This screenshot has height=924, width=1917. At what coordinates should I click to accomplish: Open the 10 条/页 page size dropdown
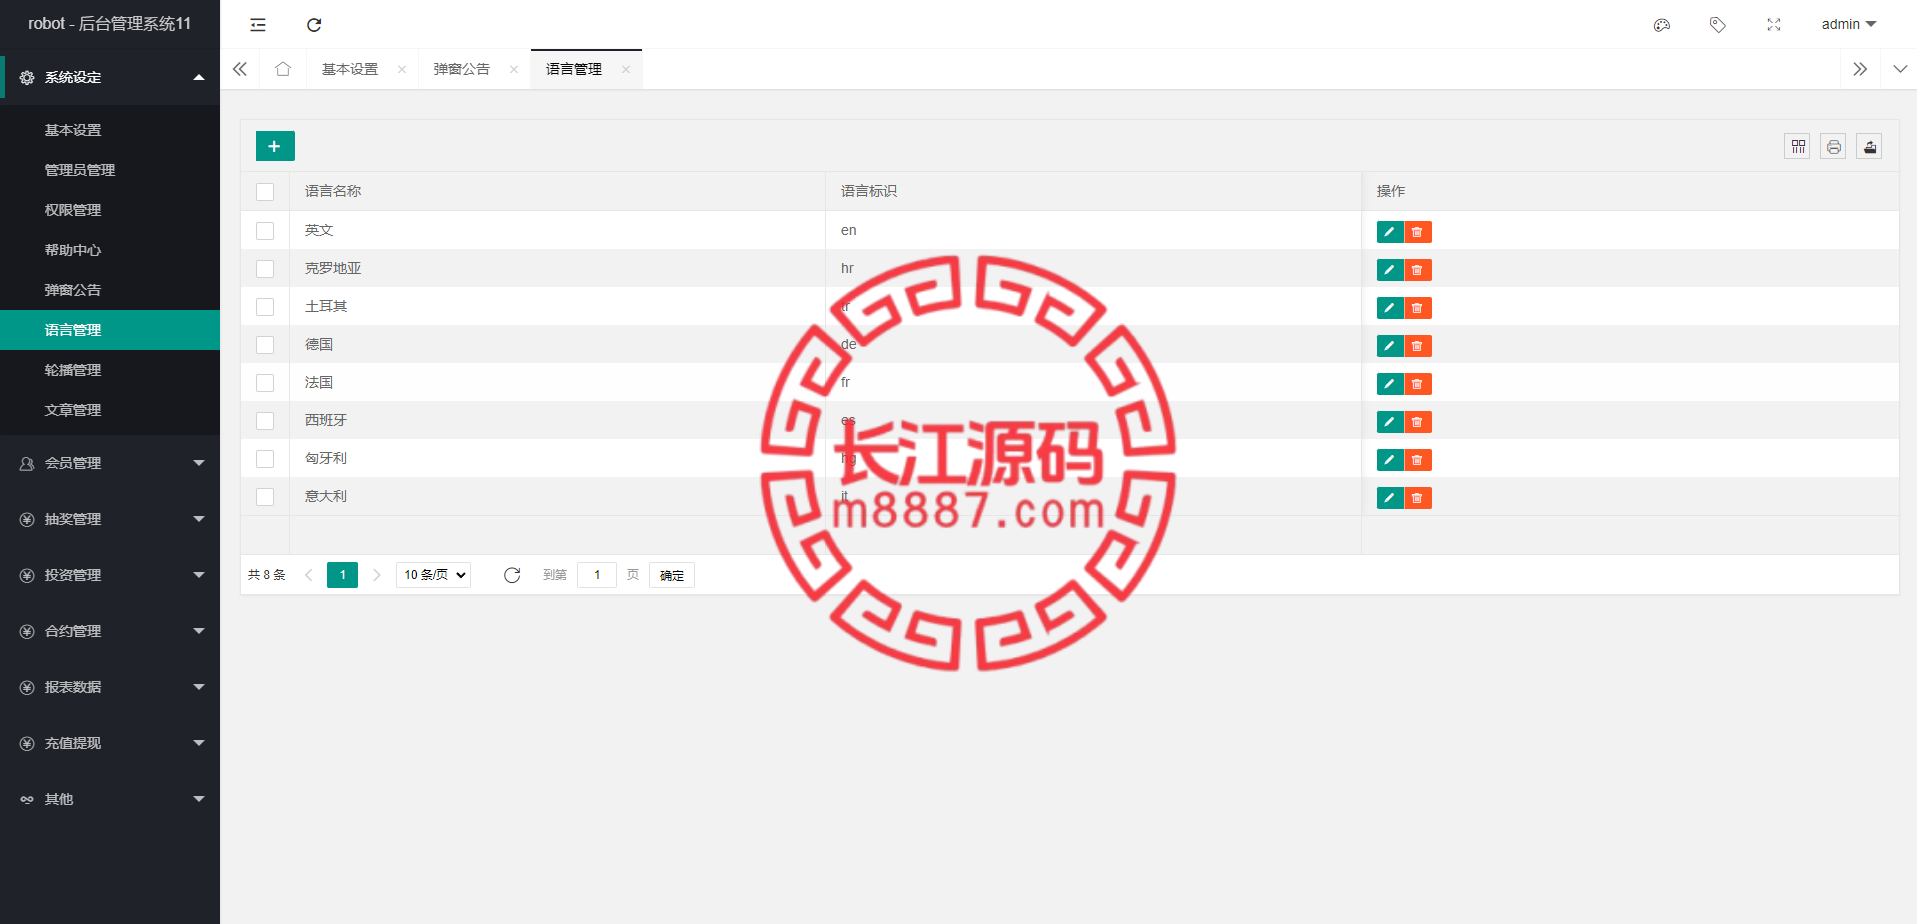click(434, 575)
